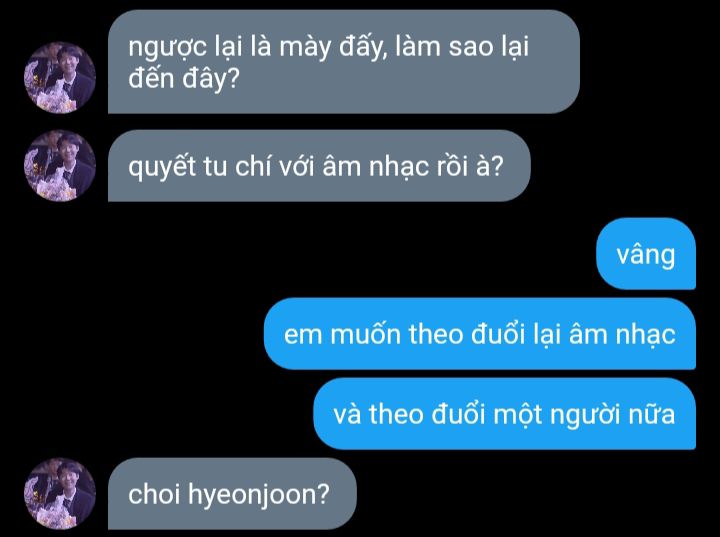Screen dimensions: 720x537
Task: Click the word 'ngược' in the first message
Action: pyautogui.click(x=167, y=49)
